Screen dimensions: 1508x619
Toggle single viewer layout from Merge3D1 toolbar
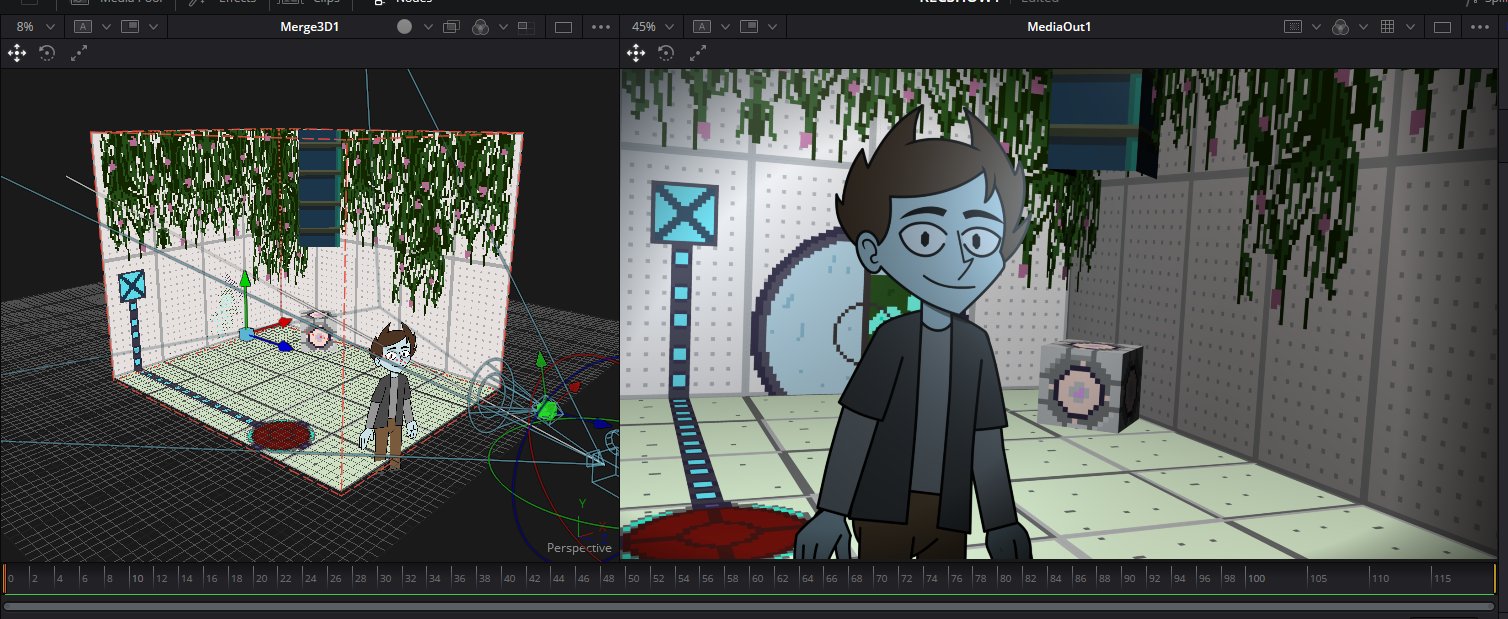click(563, 27)
